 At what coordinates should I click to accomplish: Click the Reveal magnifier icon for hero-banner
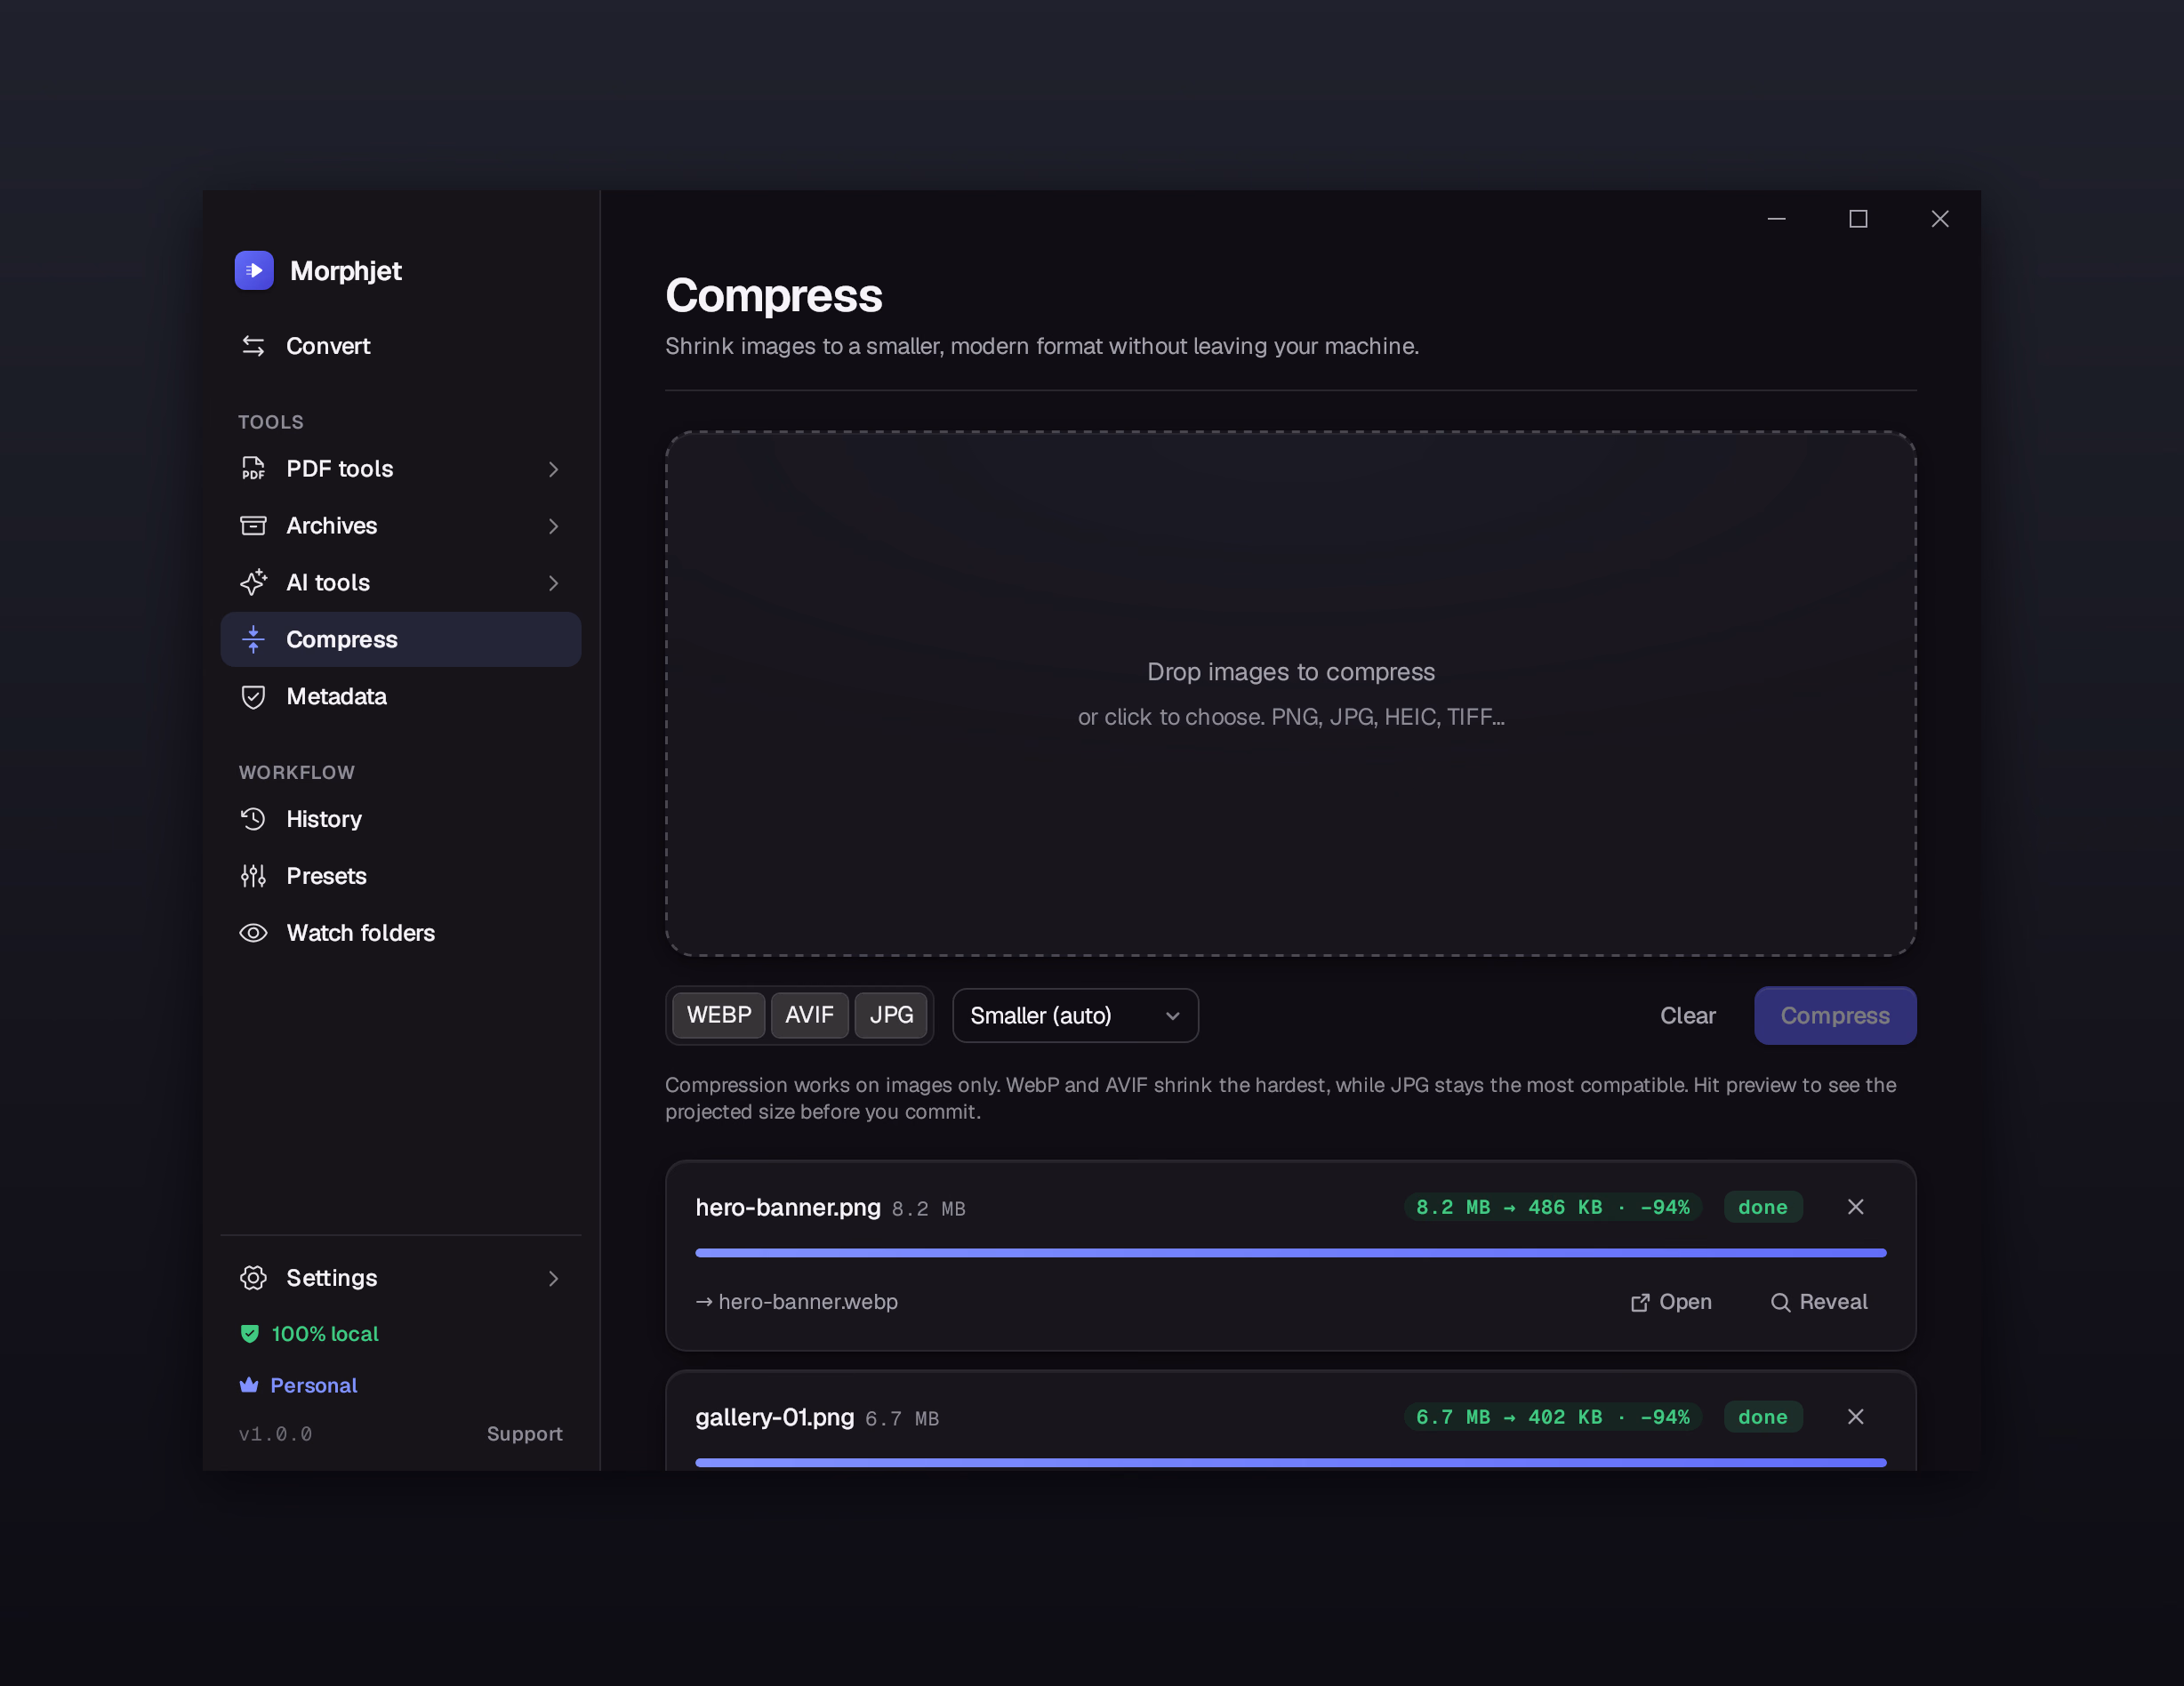coord(1780,1302)
